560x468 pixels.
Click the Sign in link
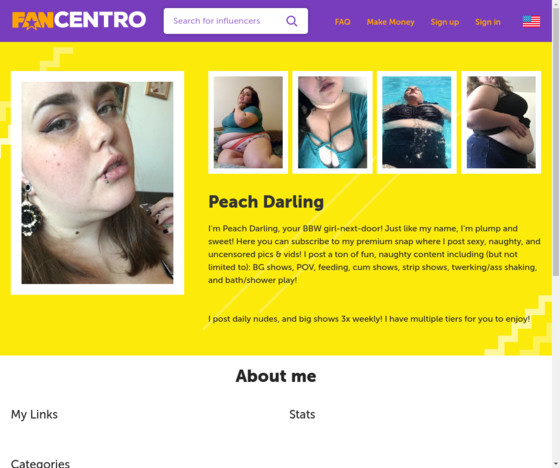tap(488, 22)
